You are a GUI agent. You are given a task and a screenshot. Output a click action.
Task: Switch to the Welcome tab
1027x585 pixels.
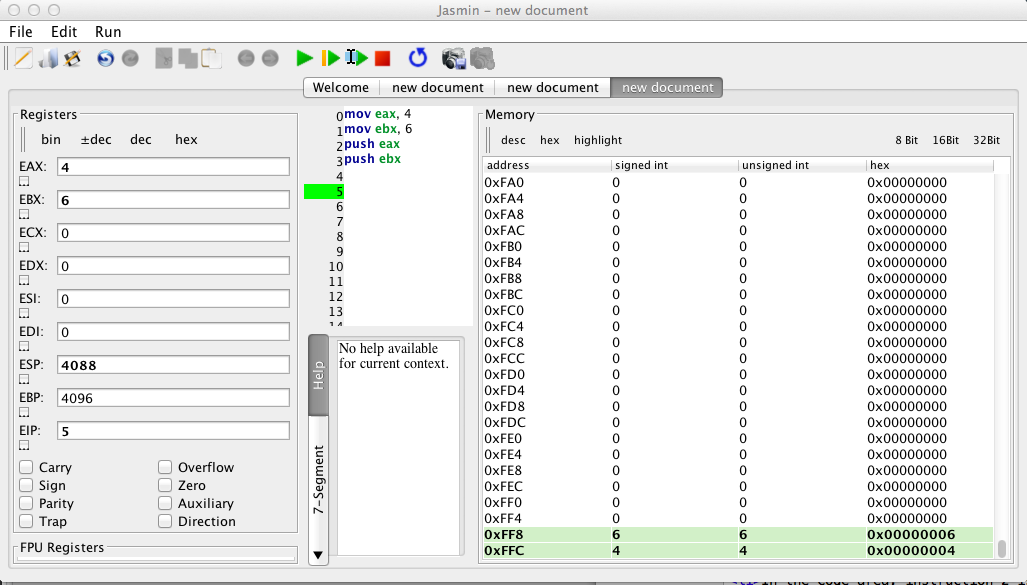point(340,87)
